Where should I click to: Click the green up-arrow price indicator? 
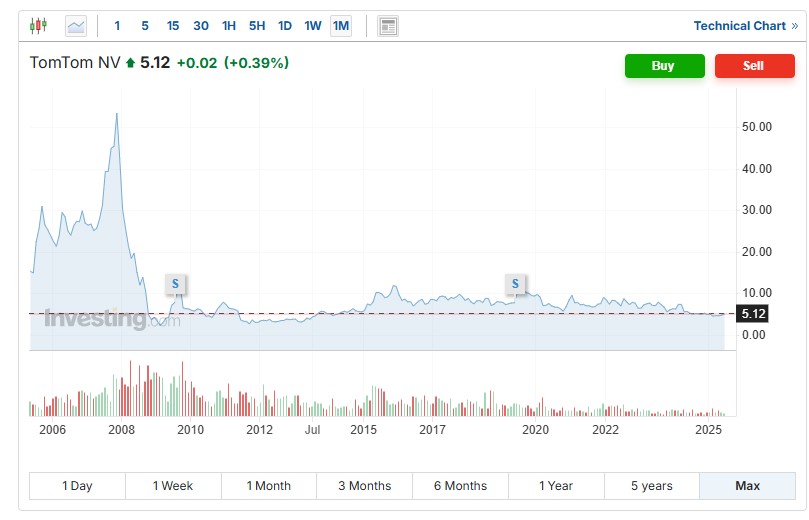130,63
